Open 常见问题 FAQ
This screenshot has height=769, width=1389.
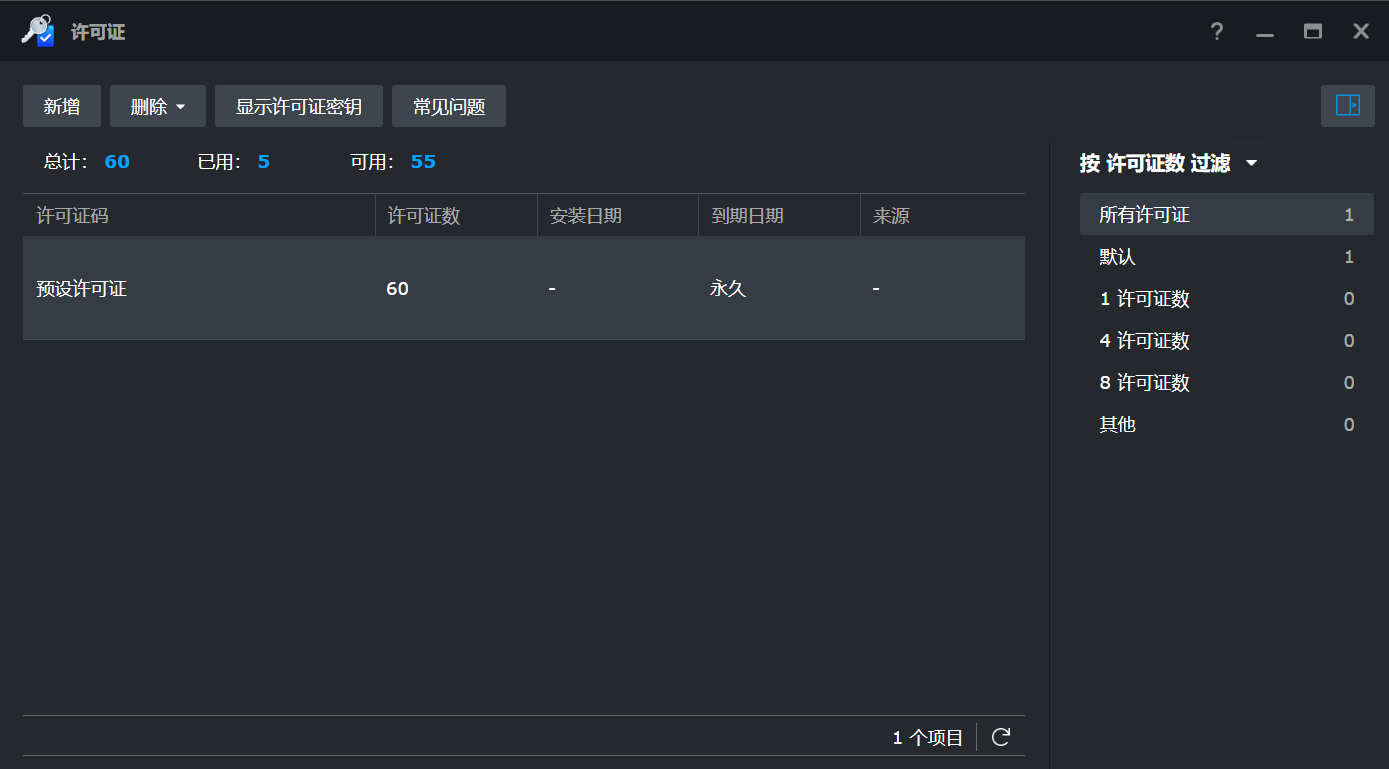pyautogui.click(x=449, y=107)
